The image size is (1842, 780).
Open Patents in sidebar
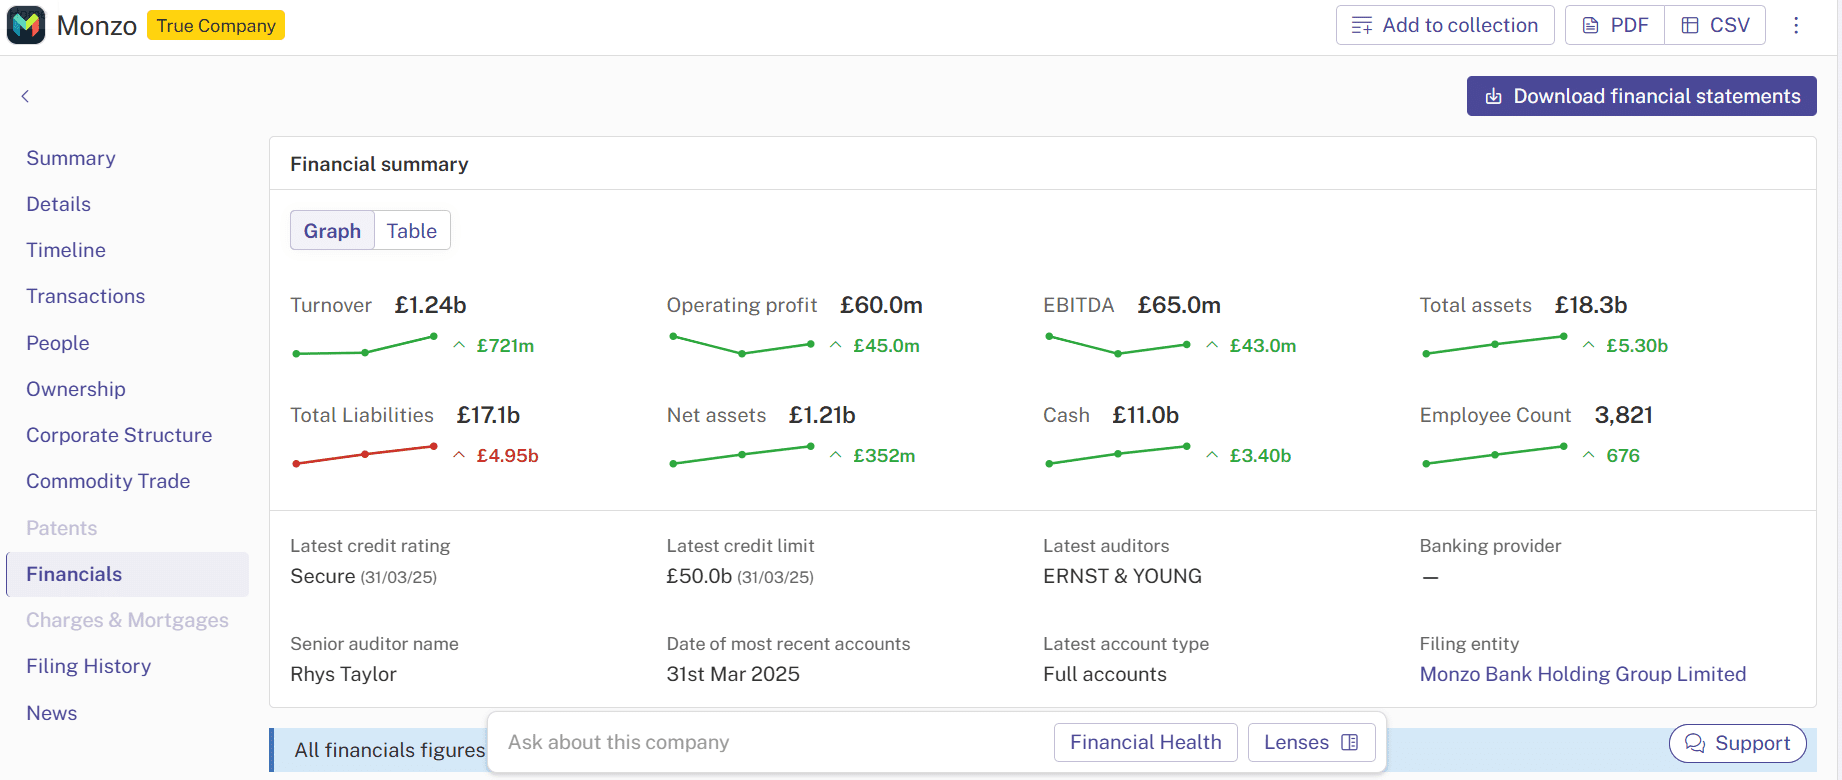(x=61, y=528)
